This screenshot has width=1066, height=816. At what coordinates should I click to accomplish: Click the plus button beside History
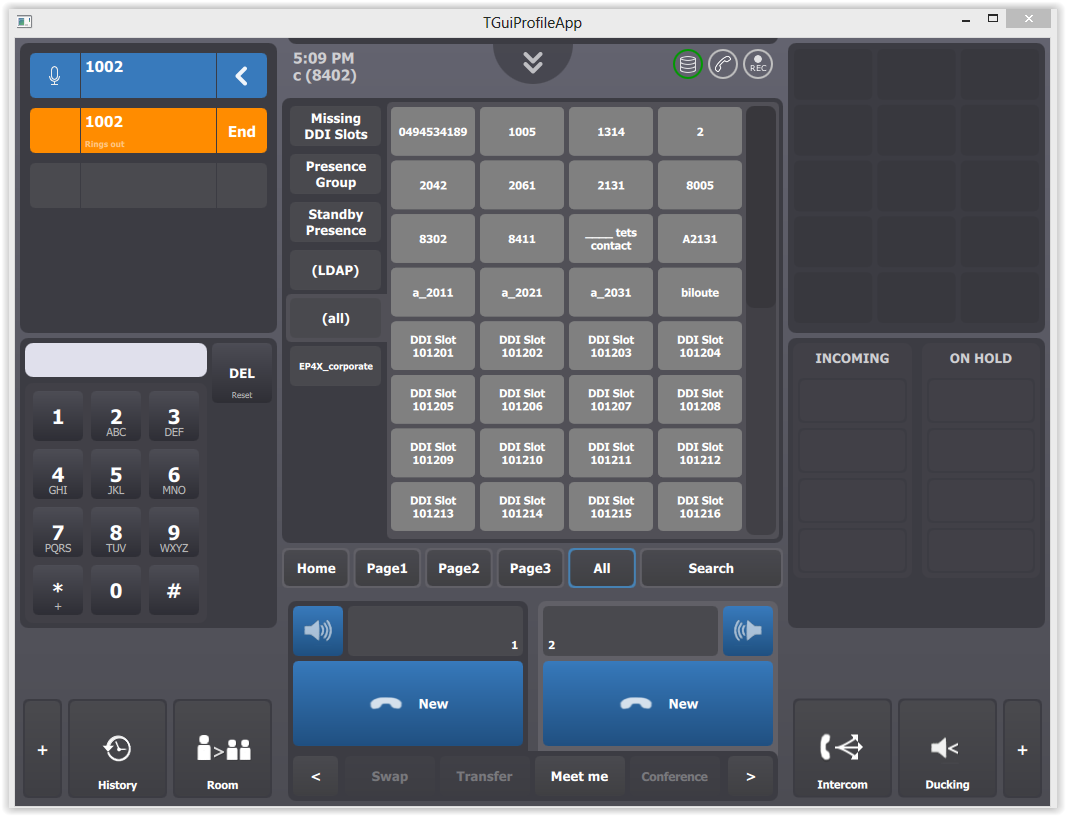[43, 749]
